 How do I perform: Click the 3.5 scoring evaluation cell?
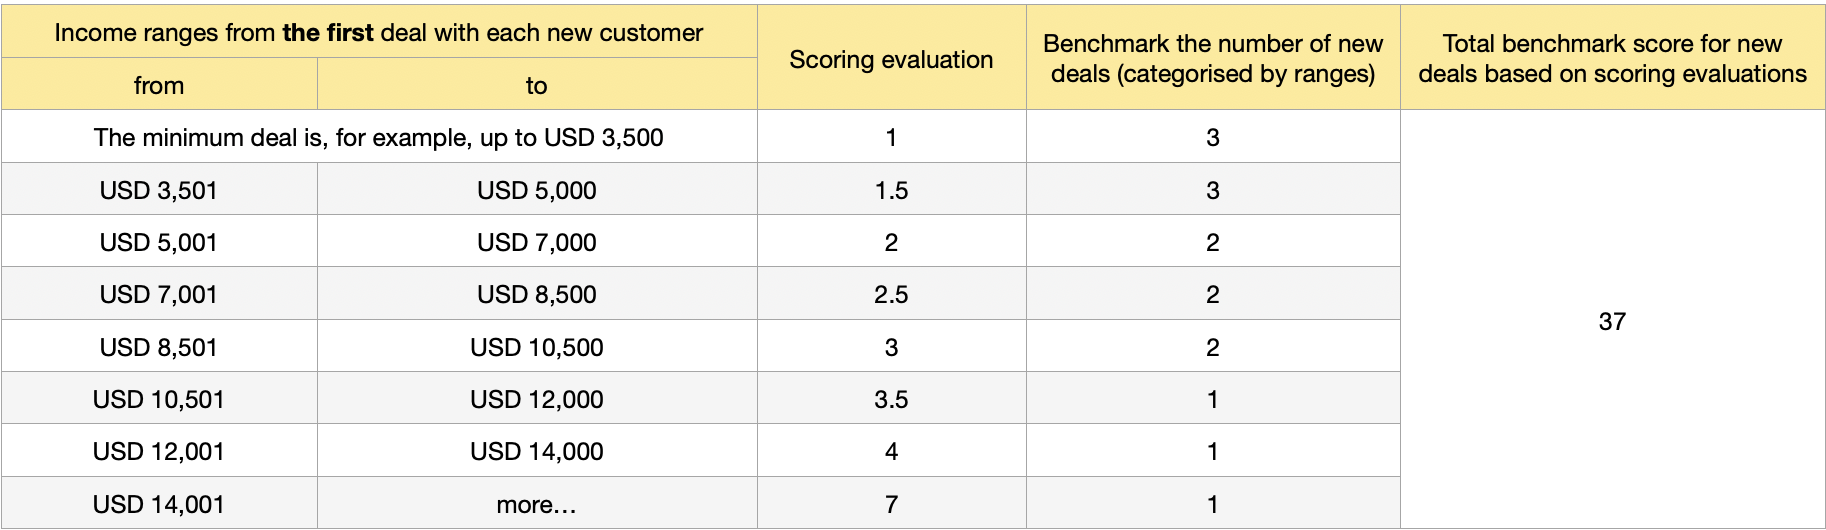click(x=891, y=400)
